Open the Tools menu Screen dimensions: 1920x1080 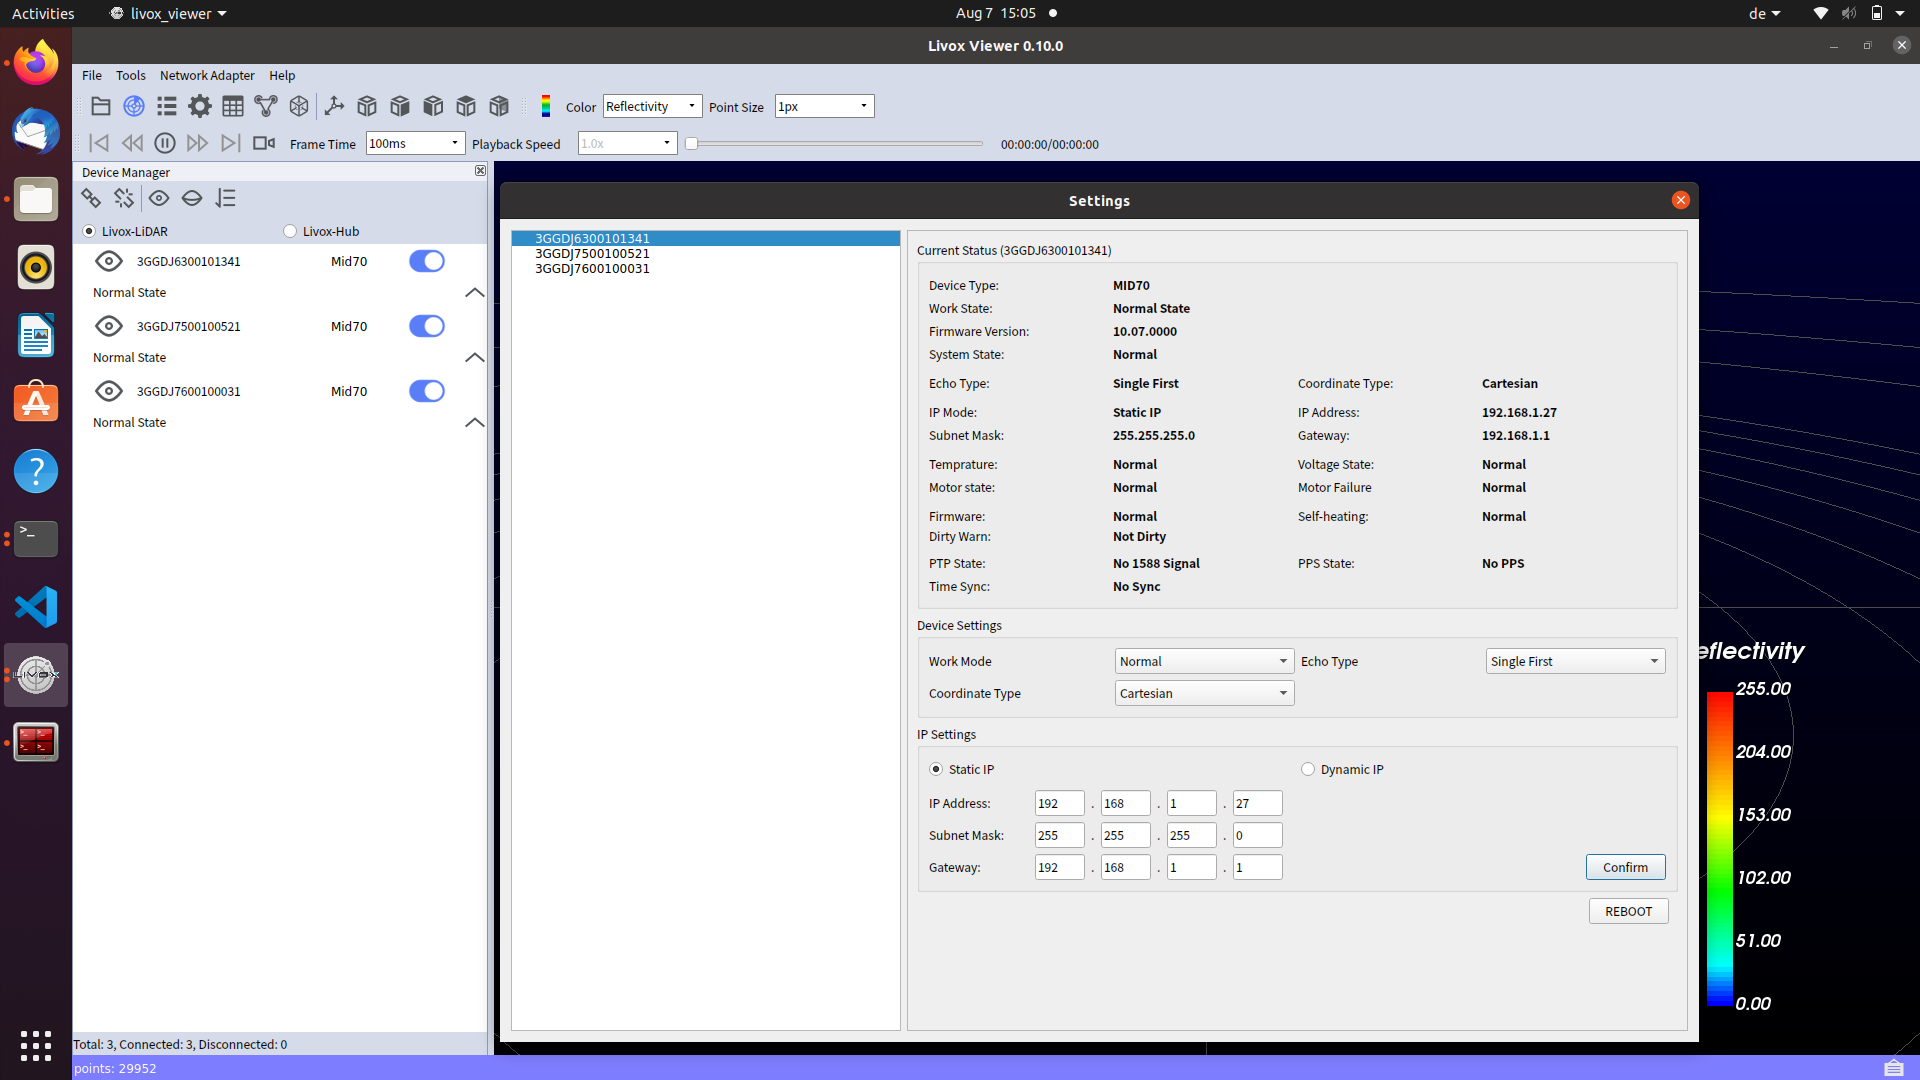130,75
